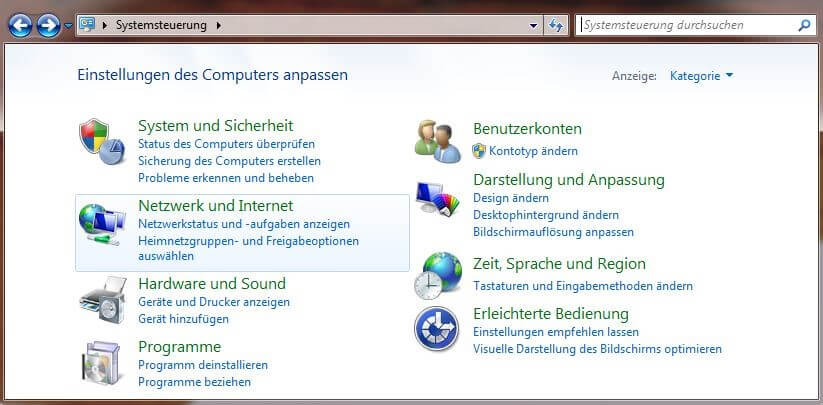Screen dimensions: 823x405
Task: Click the Programme software box icon
Action: pyautogui.click(x=100, y=363)
